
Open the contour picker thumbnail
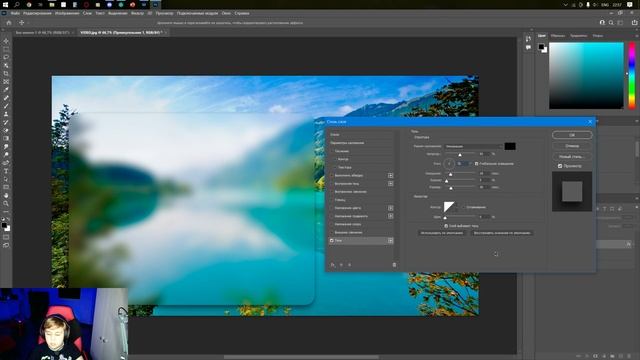[x=449, y=207]
